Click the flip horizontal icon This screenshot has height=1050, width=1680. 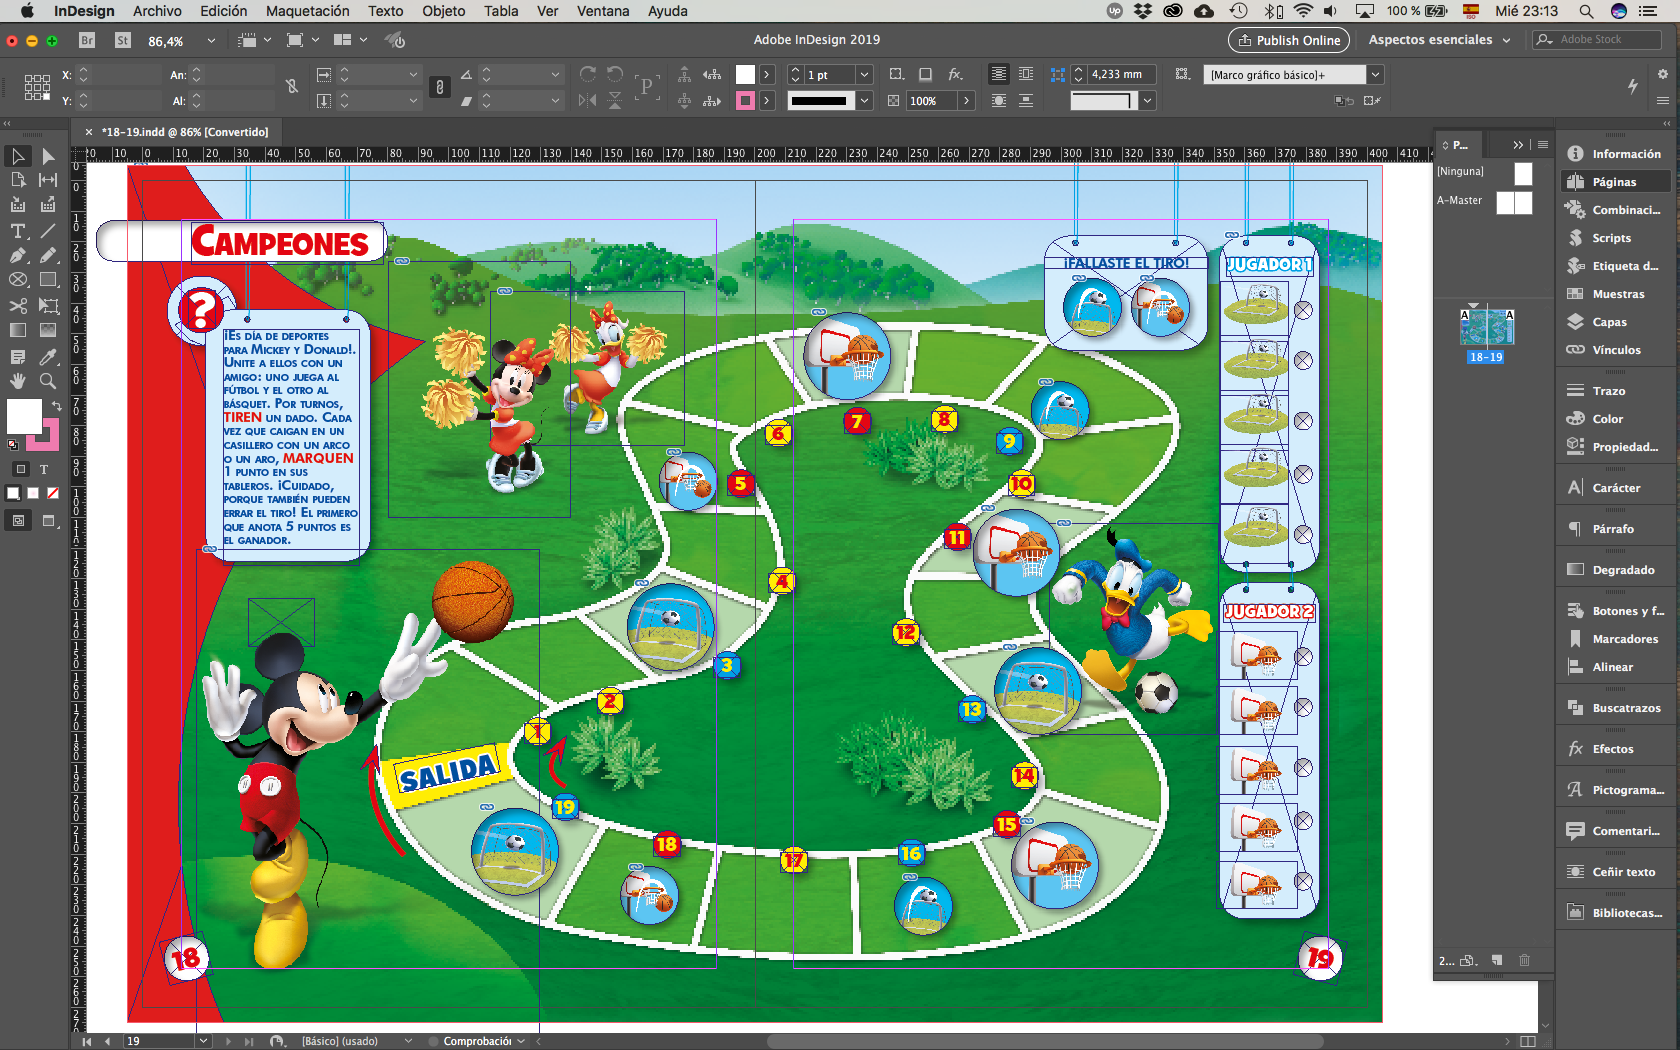pos(588,100)
